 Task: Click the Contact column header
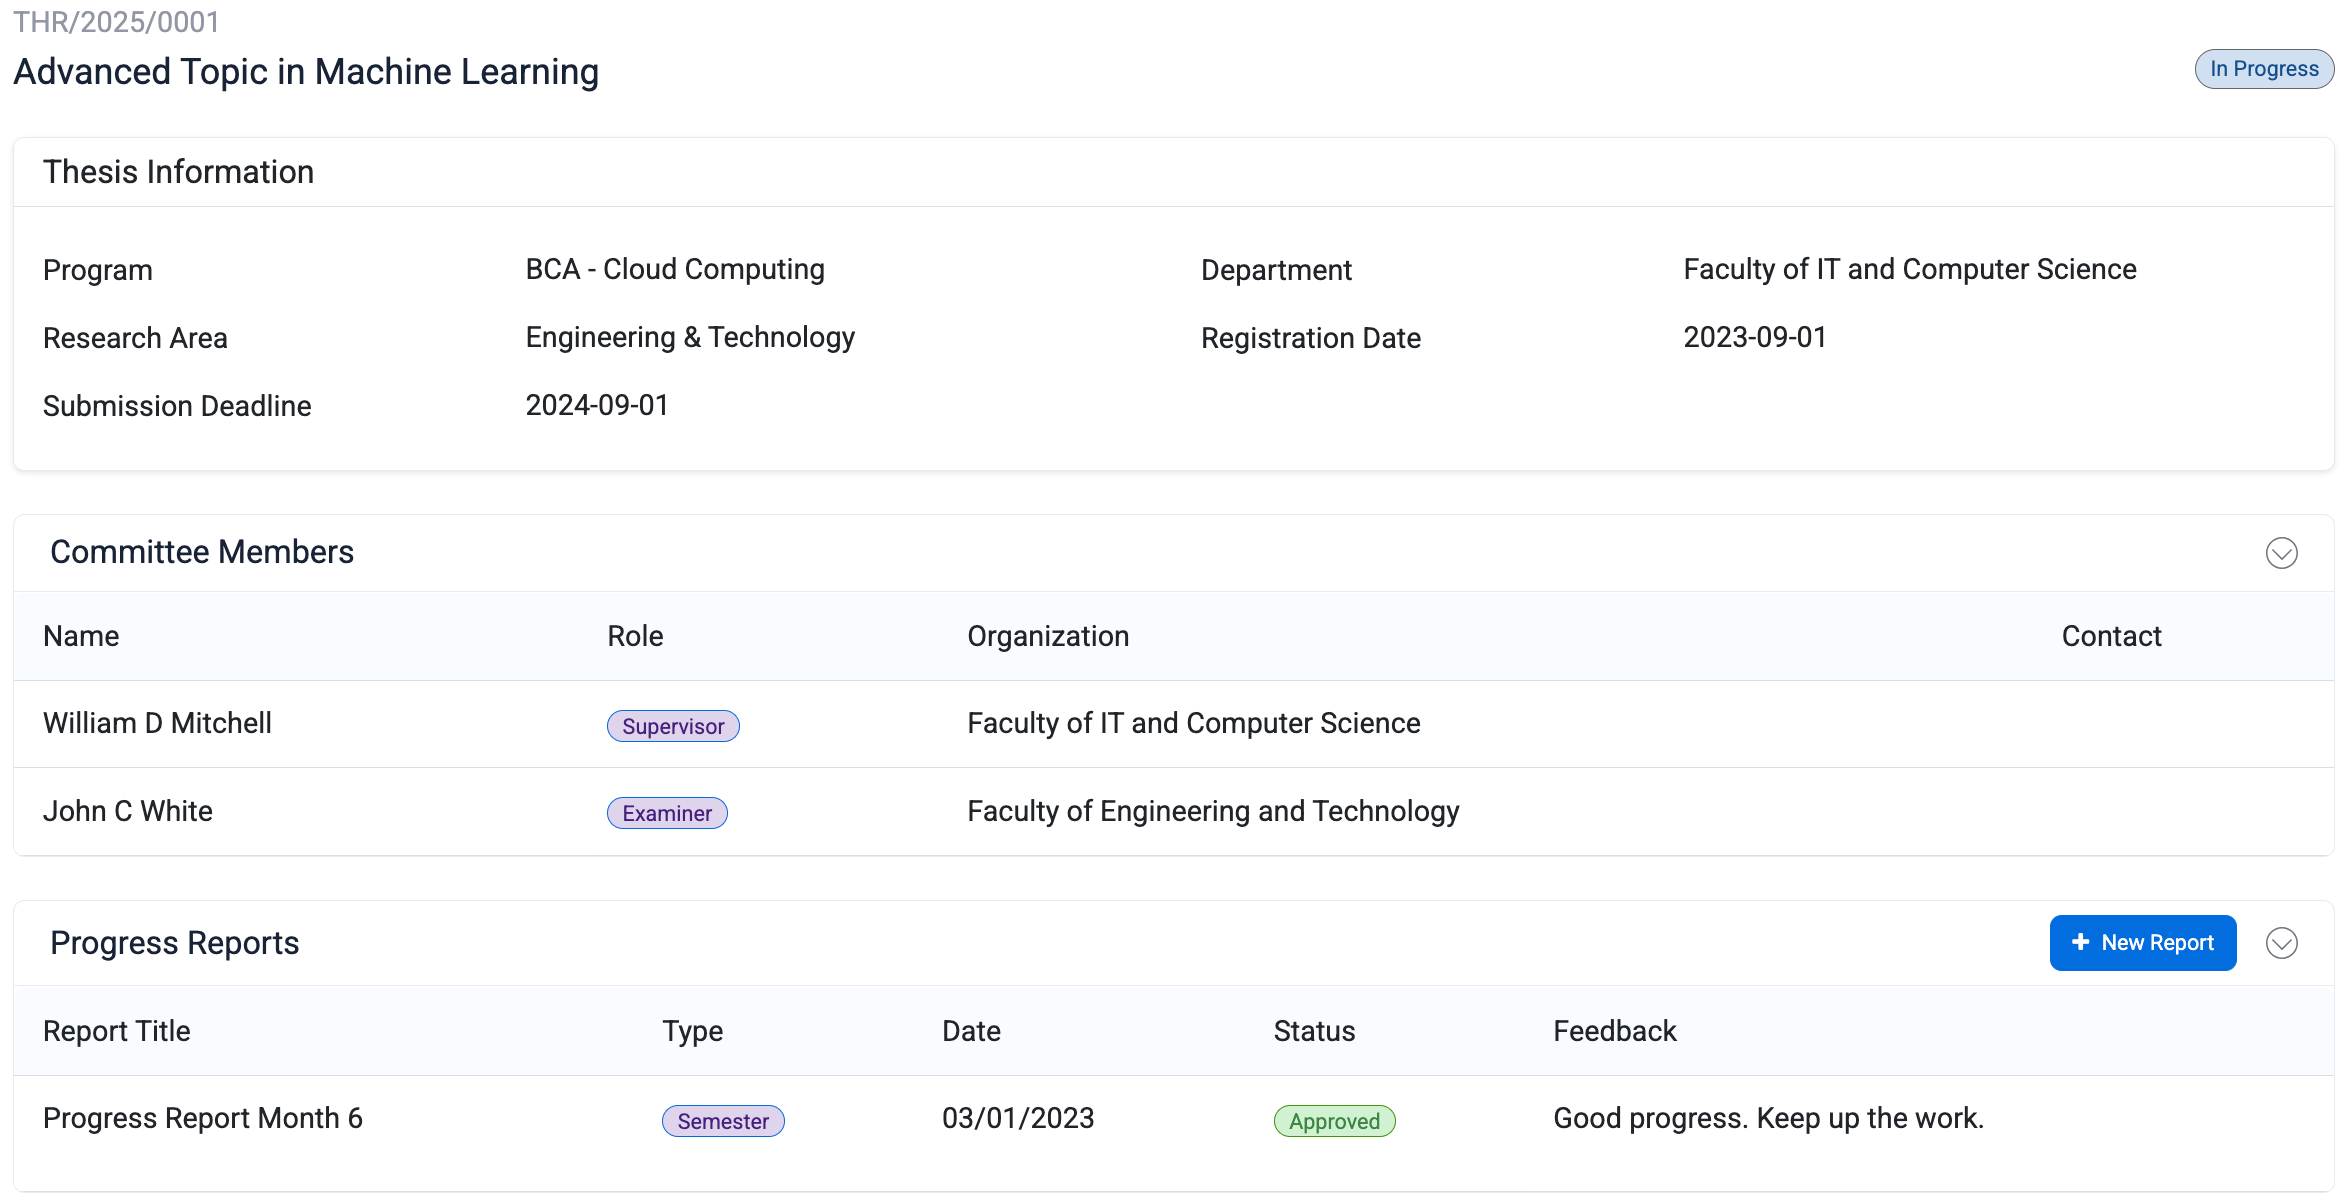2111,636
